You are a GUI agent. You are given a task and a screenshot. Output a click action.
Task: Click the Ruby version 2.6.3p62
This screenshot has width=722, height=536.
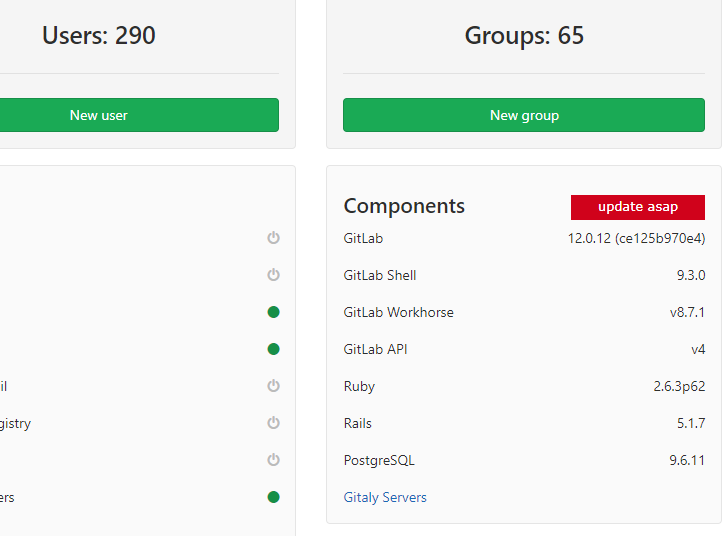(x=679, y=386)
